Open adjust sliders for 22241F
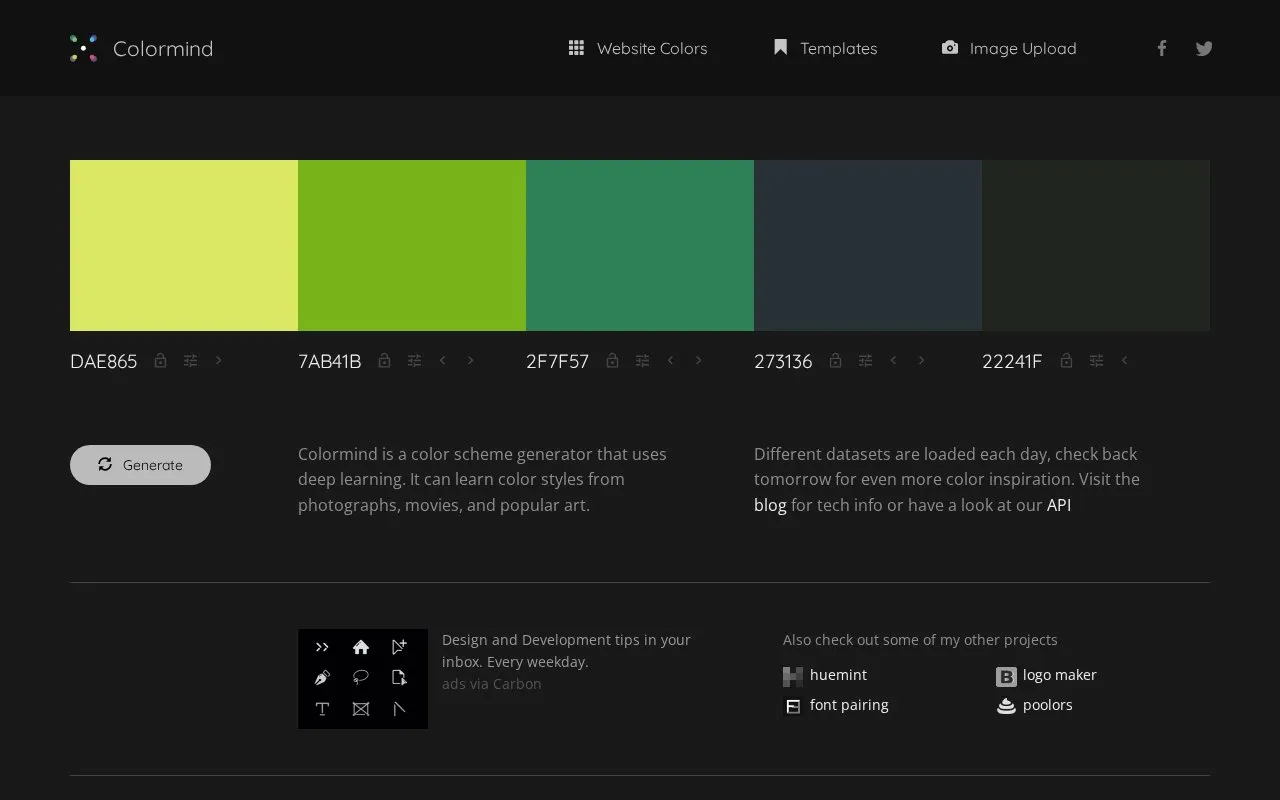The image size is (1280, 800). [1096, 360]
